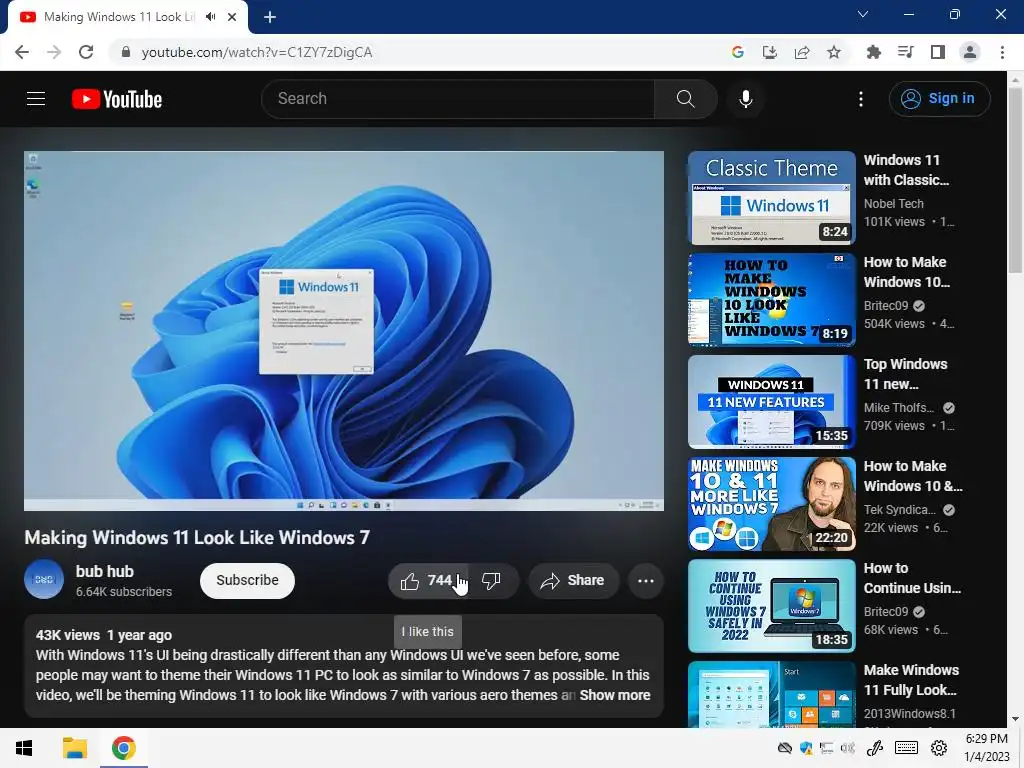Click Mike Tholfs channel name
1024x768 pixels.
click(899, 408)
